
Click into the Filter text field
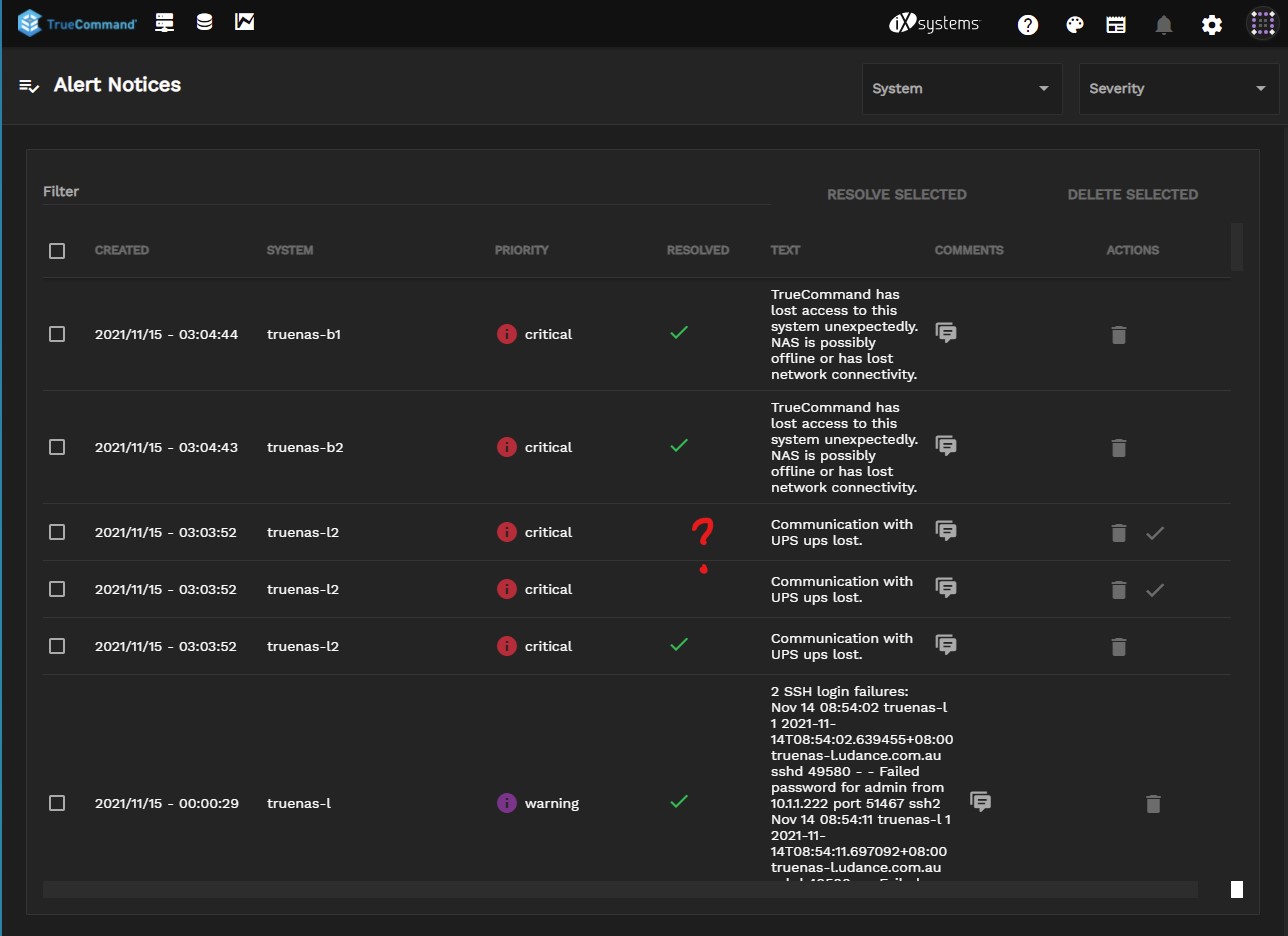click(x=406, y=191)
